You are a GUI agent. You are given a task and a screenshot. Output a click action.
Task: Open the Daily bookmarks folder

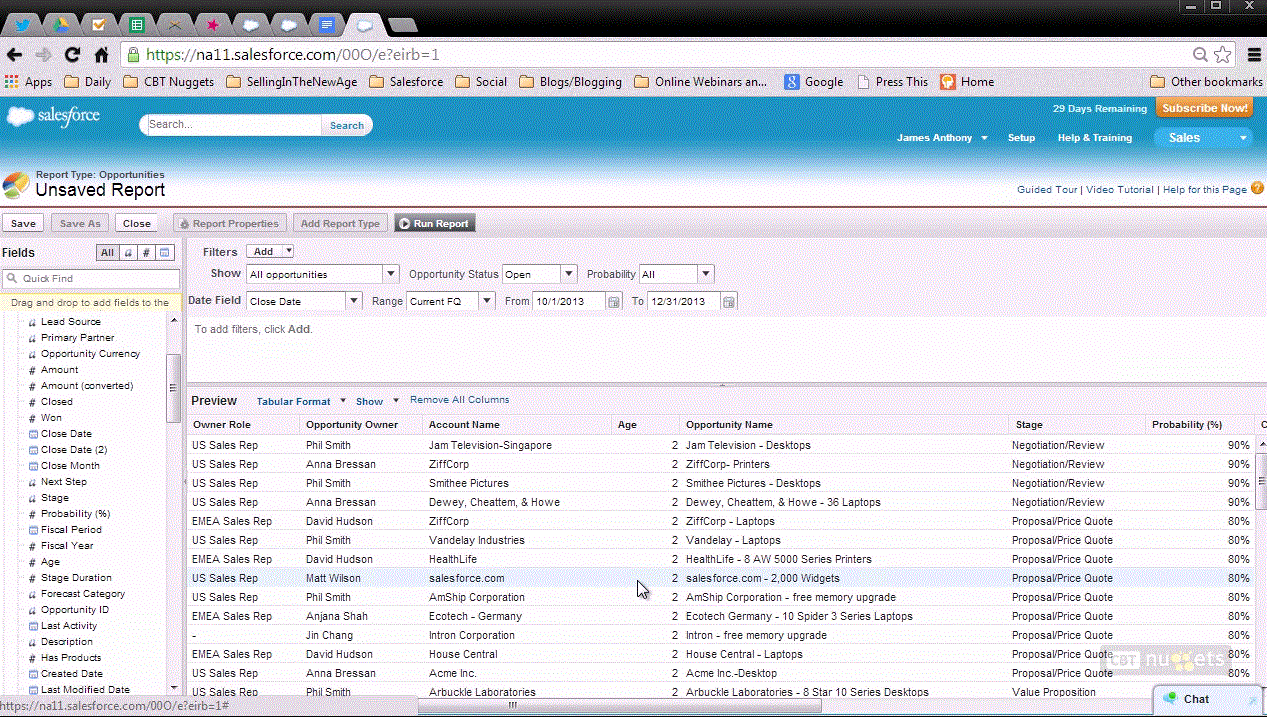point(88,82)
